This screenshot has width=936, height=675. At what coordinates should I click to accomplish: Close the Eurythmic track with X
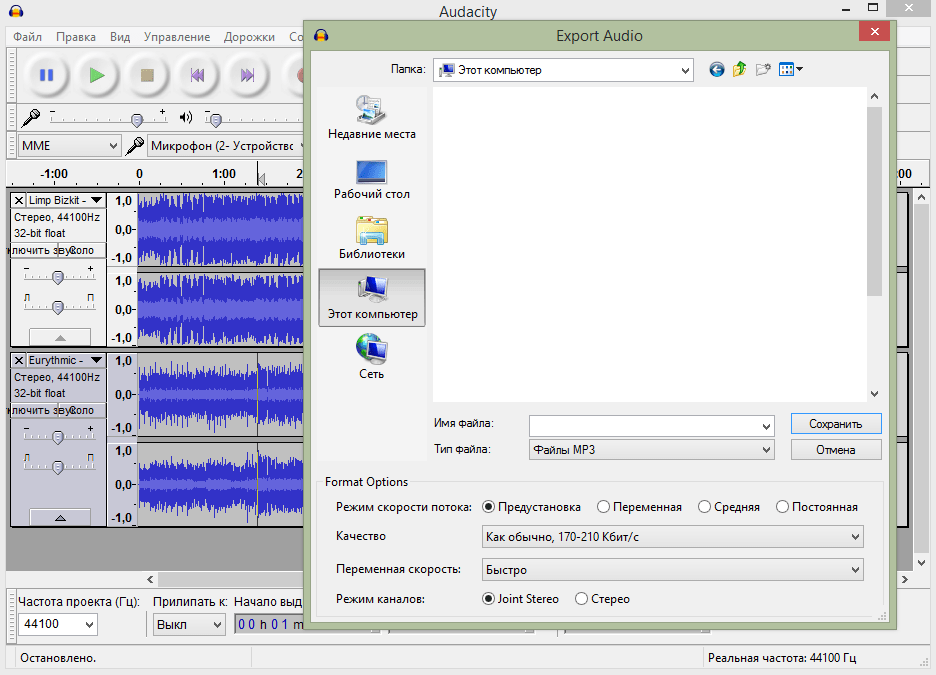(19, 360)
